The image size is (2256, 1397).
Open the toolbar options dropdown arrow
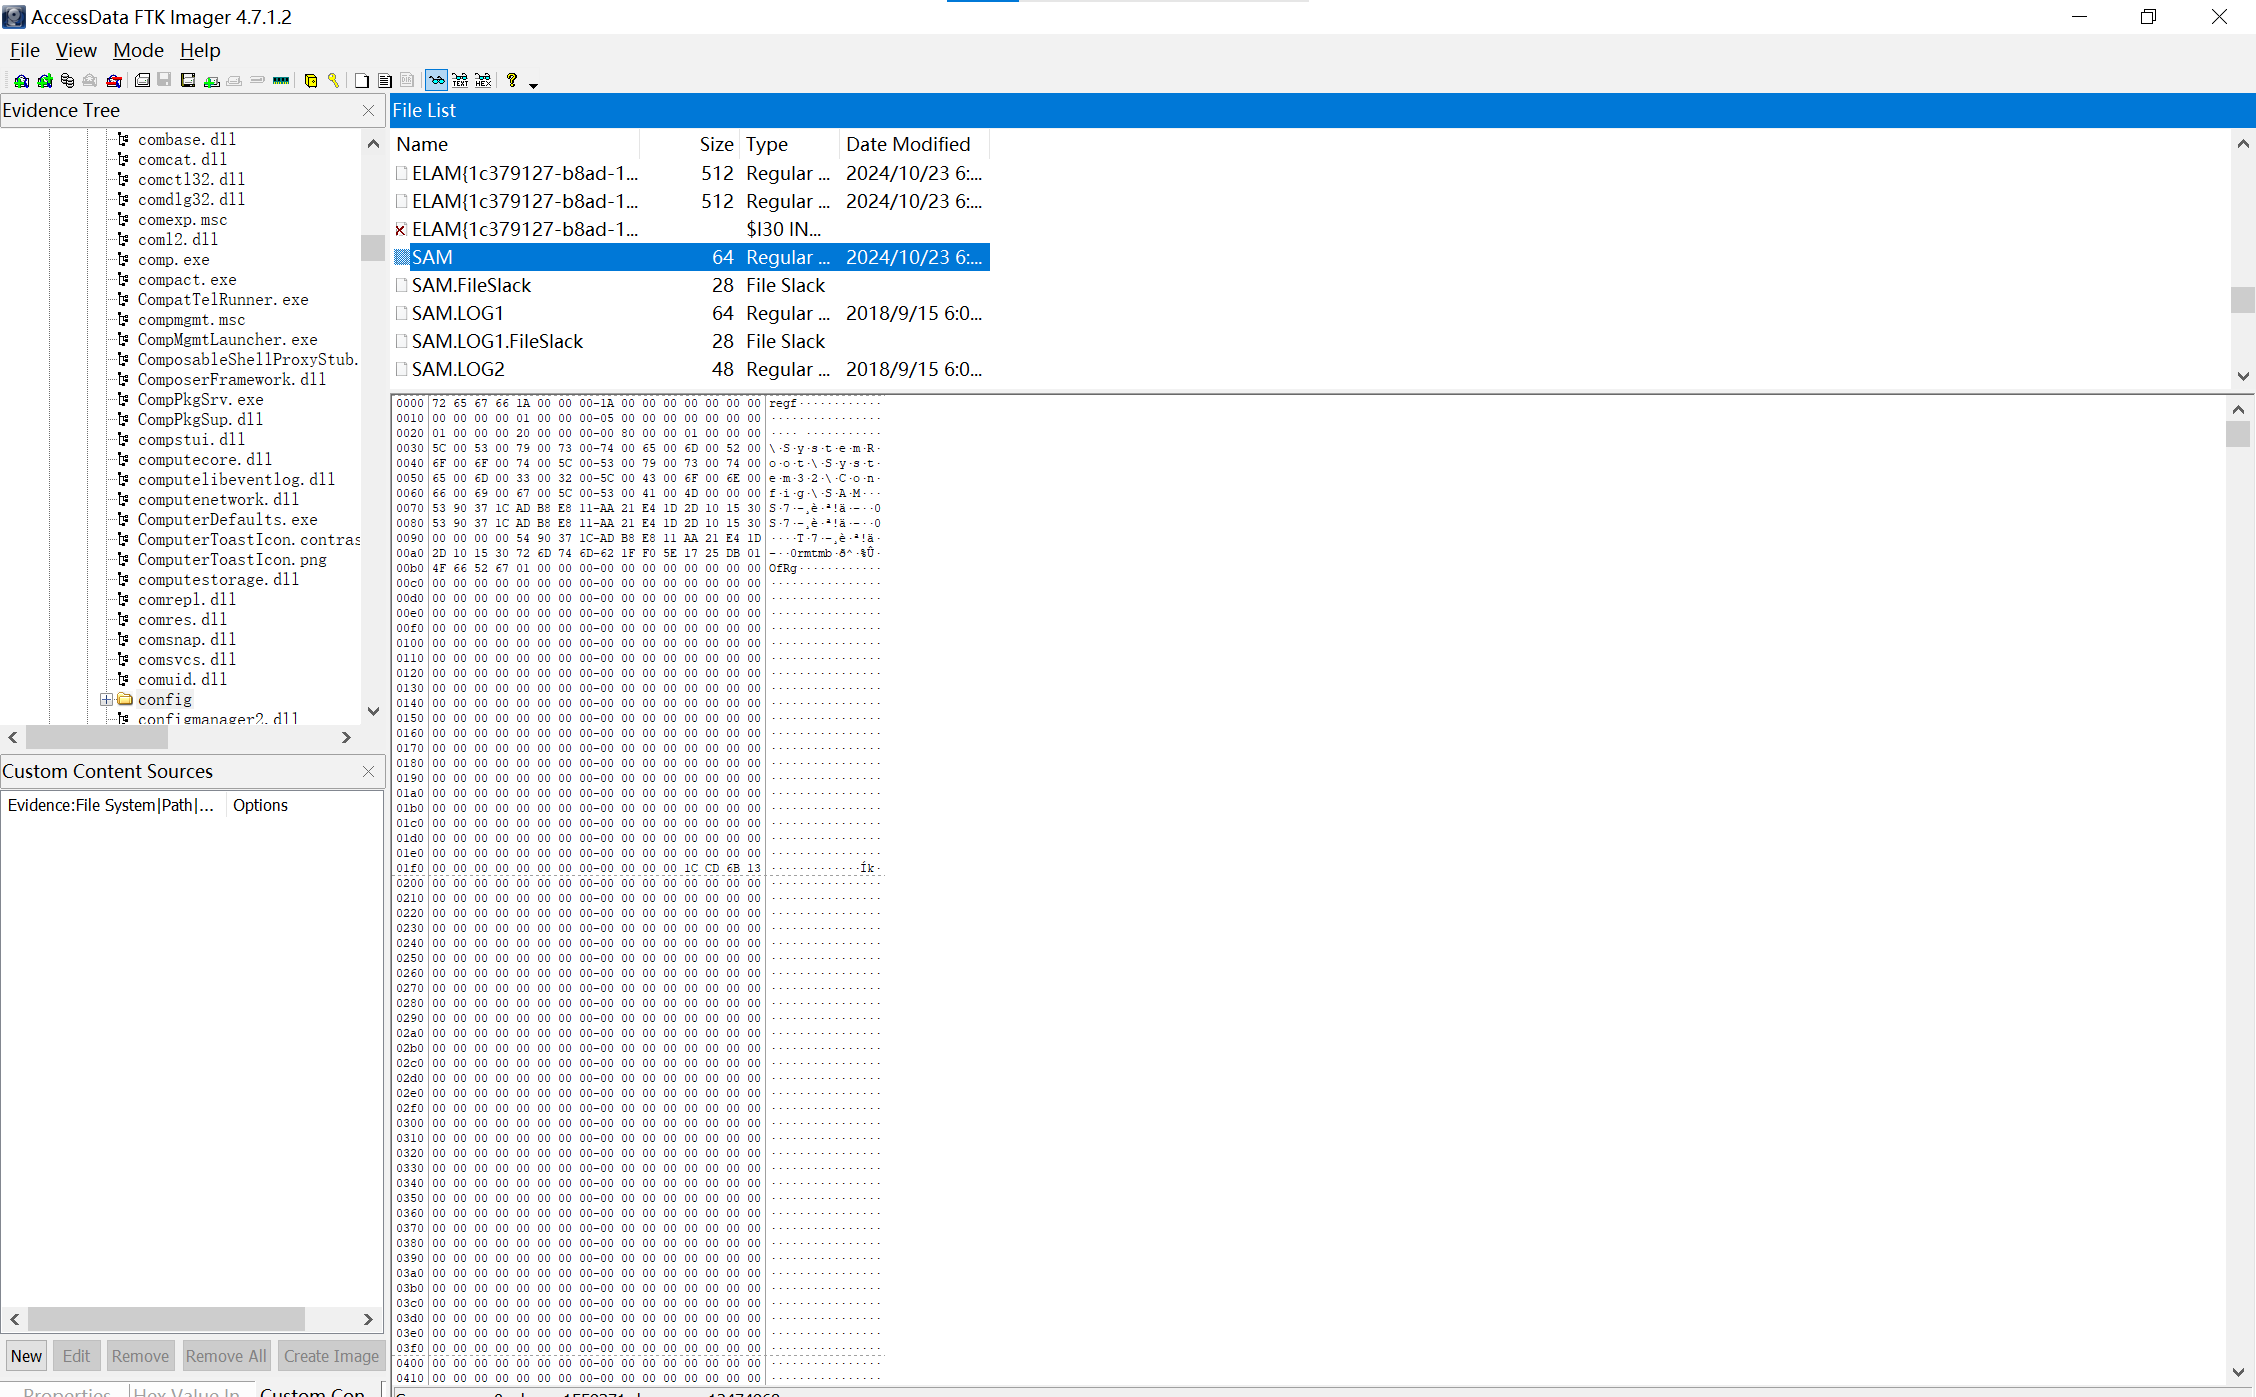pos(533,85)
